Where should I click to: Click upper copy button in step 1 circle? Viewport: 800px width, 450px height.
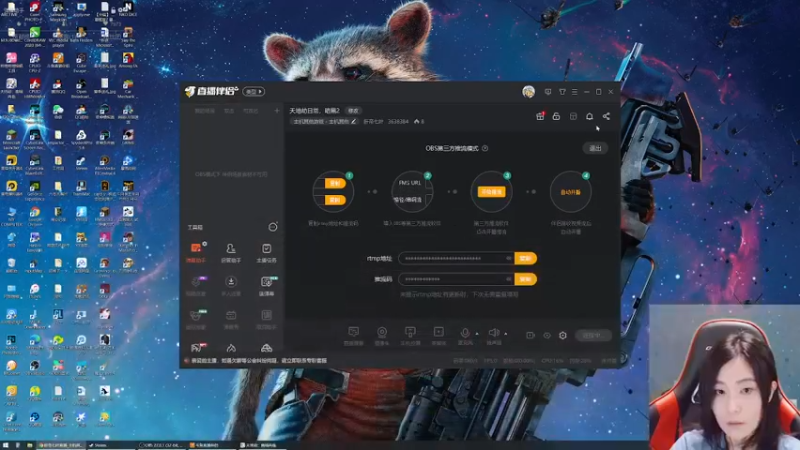[335, 183]
